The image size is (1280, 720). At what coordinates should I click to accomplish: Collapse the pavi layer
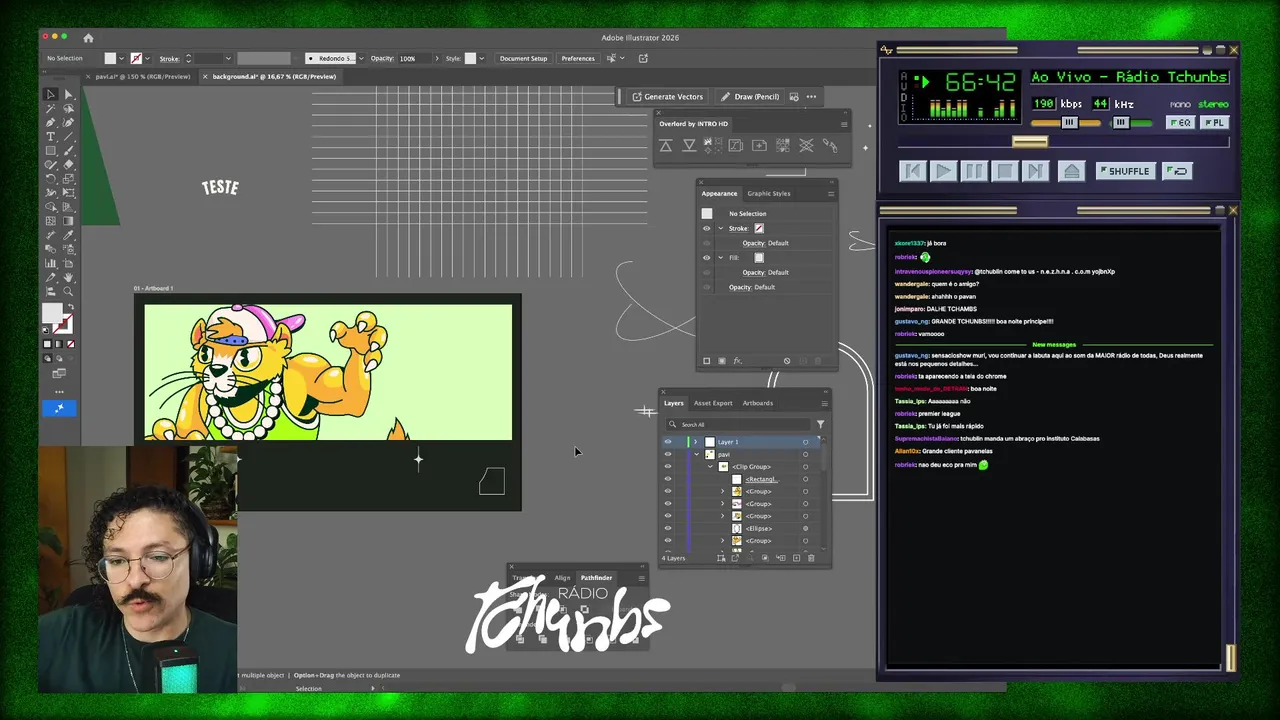(697, 454)
